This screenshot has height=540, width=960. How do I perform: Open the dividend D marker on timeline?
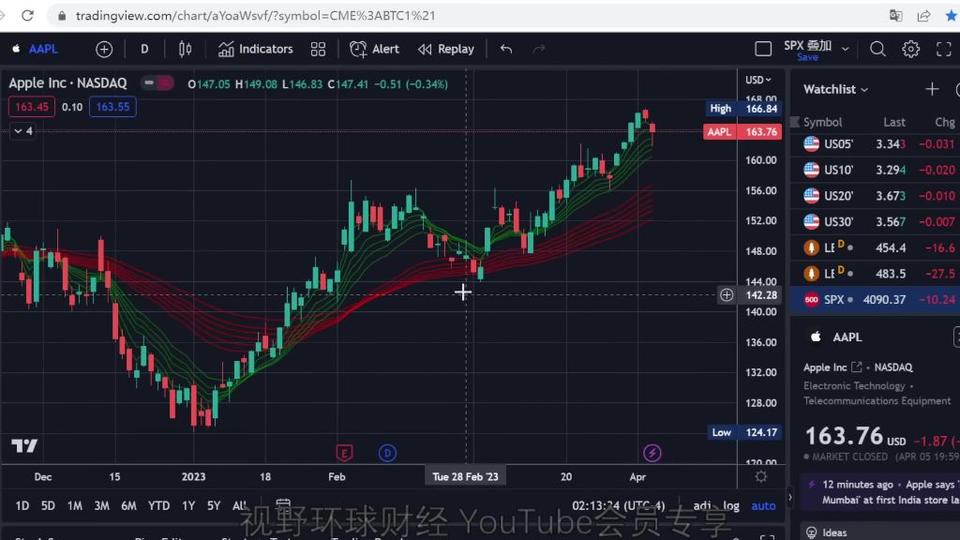coord(387,453)
